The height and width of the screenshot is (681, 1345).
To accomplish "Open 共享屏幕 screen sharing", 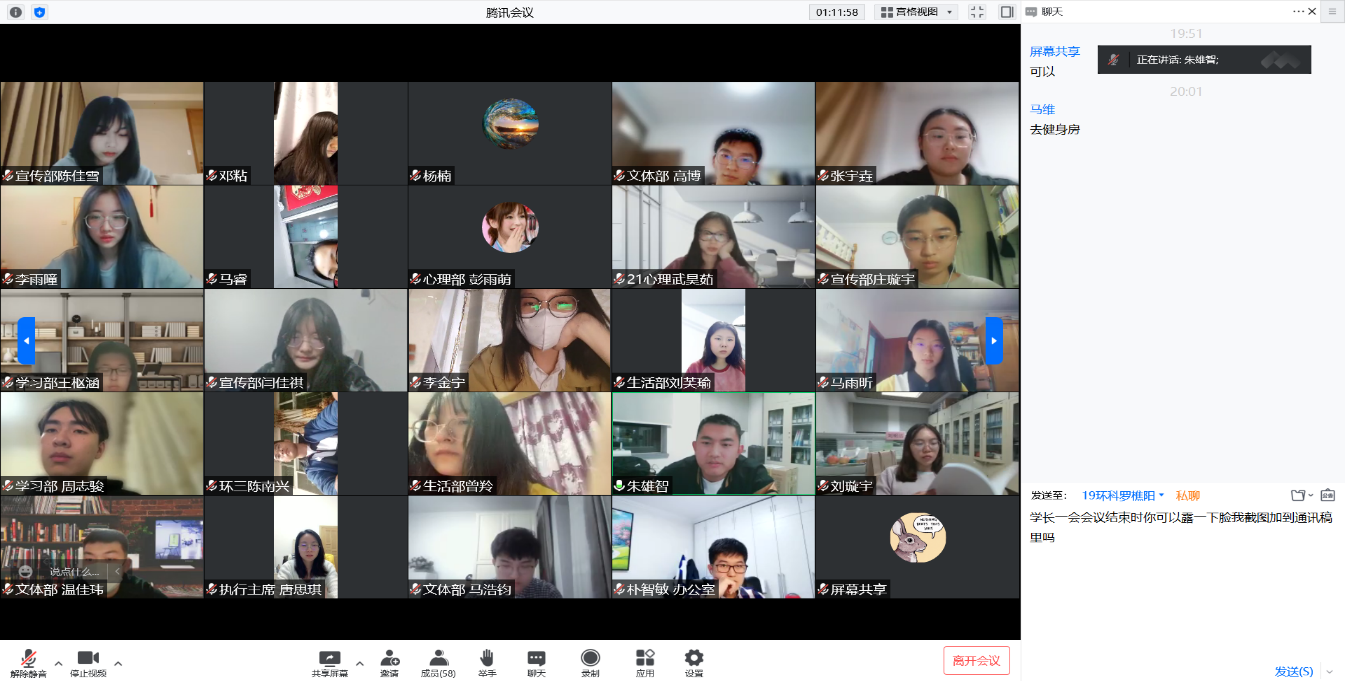I will pos(329,660).
